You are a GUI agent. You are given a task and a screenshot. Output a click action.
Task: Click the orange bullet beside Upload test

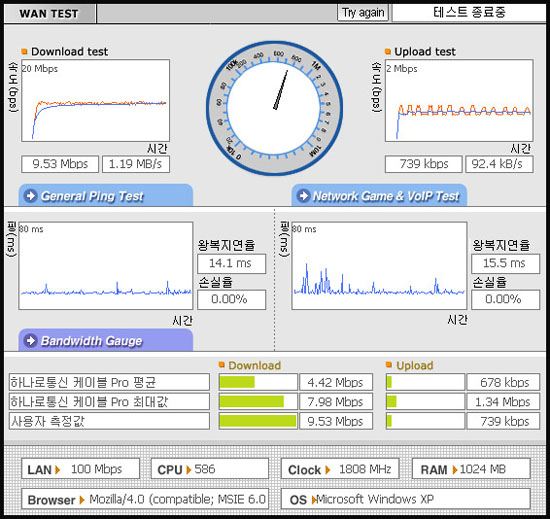388,52
